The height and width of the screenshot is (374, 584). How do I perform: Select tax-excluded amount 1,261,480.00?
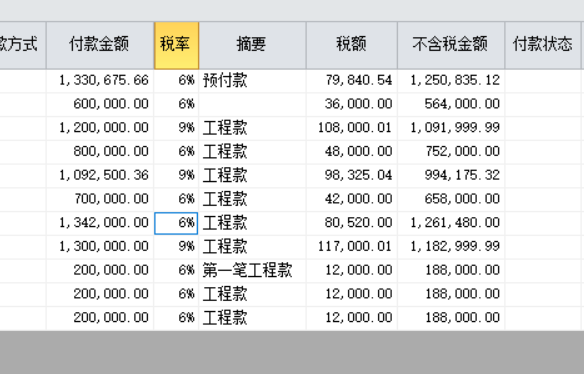(x=451, y=223)
